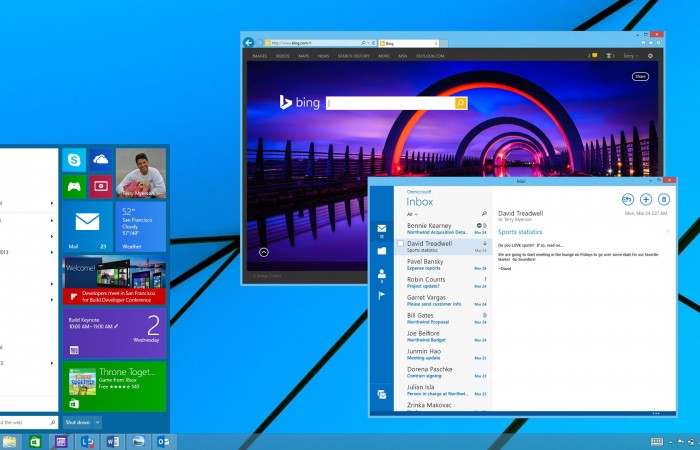Open Excel from the taskbar
Viewport: 700px width, 450px height.
click(x=35, y=441)
